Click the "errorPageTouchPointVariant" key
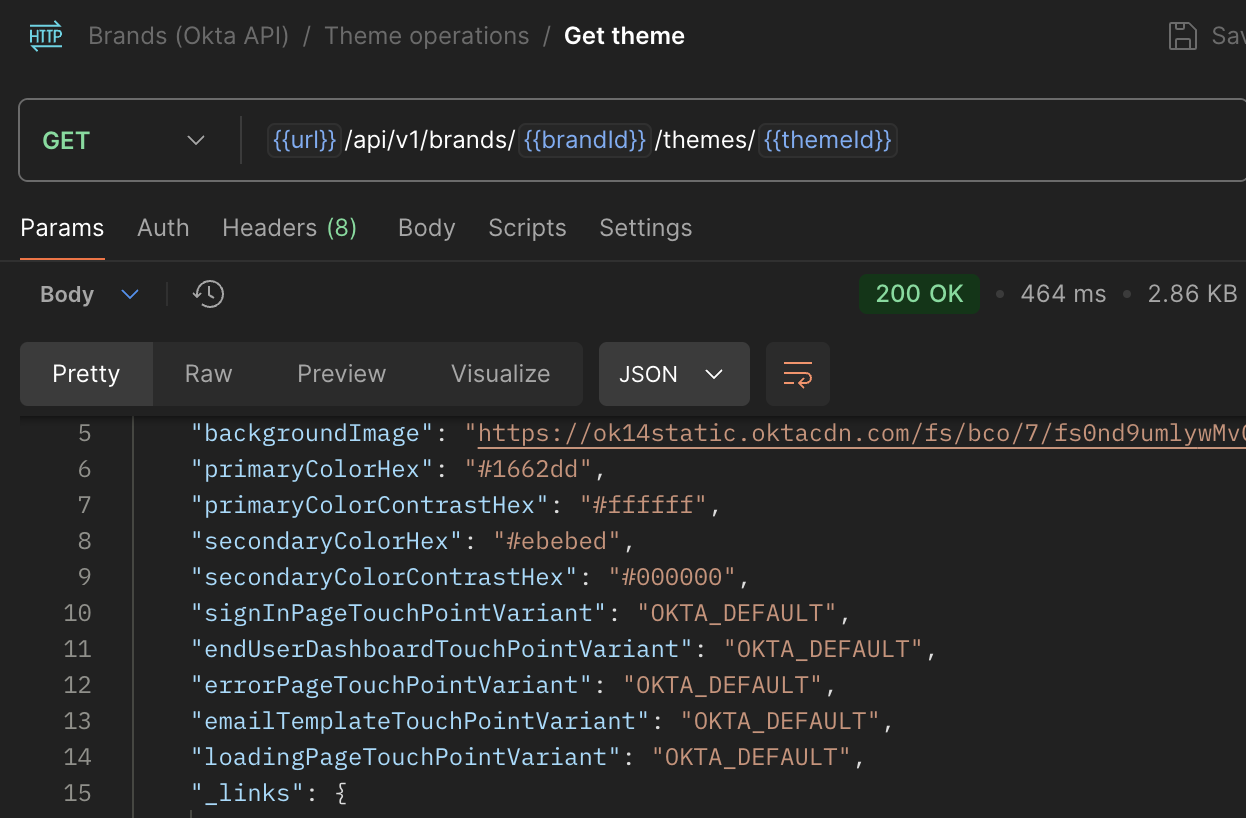 pyautogui.click(x=392, y=685)
